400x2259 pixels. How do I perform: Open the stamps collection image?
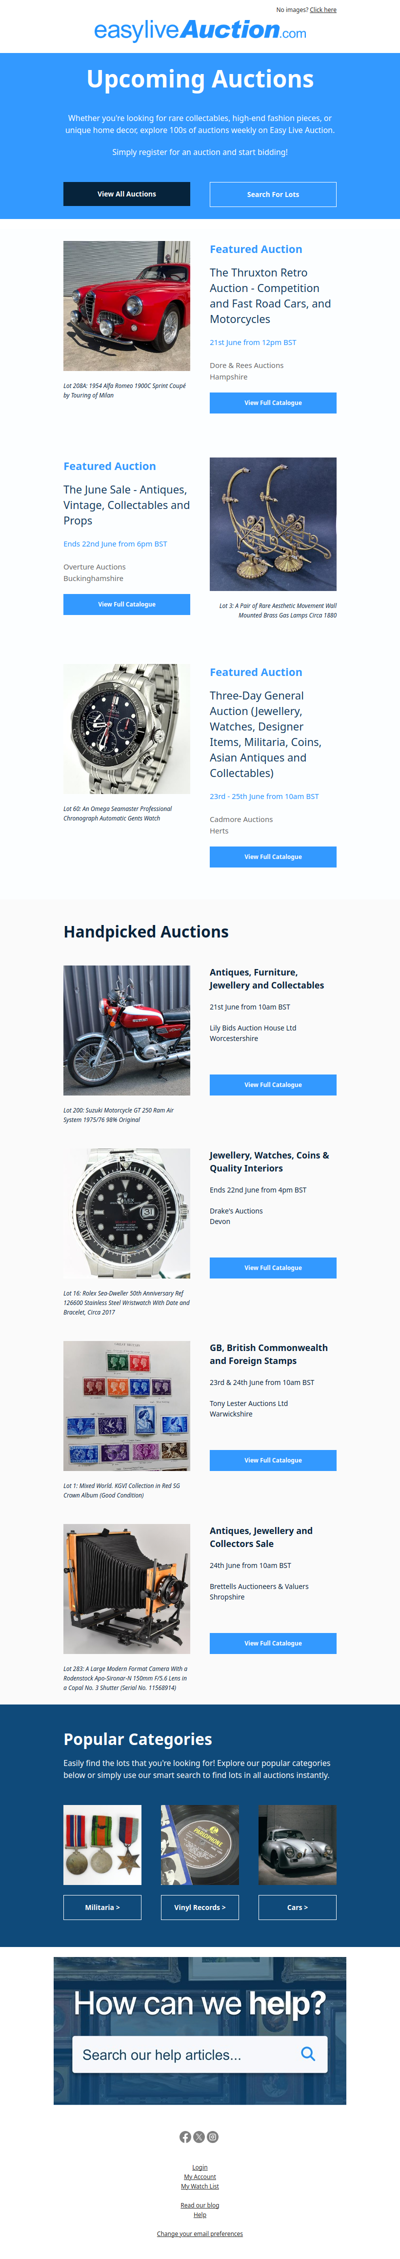click(x=127, y=1405)
